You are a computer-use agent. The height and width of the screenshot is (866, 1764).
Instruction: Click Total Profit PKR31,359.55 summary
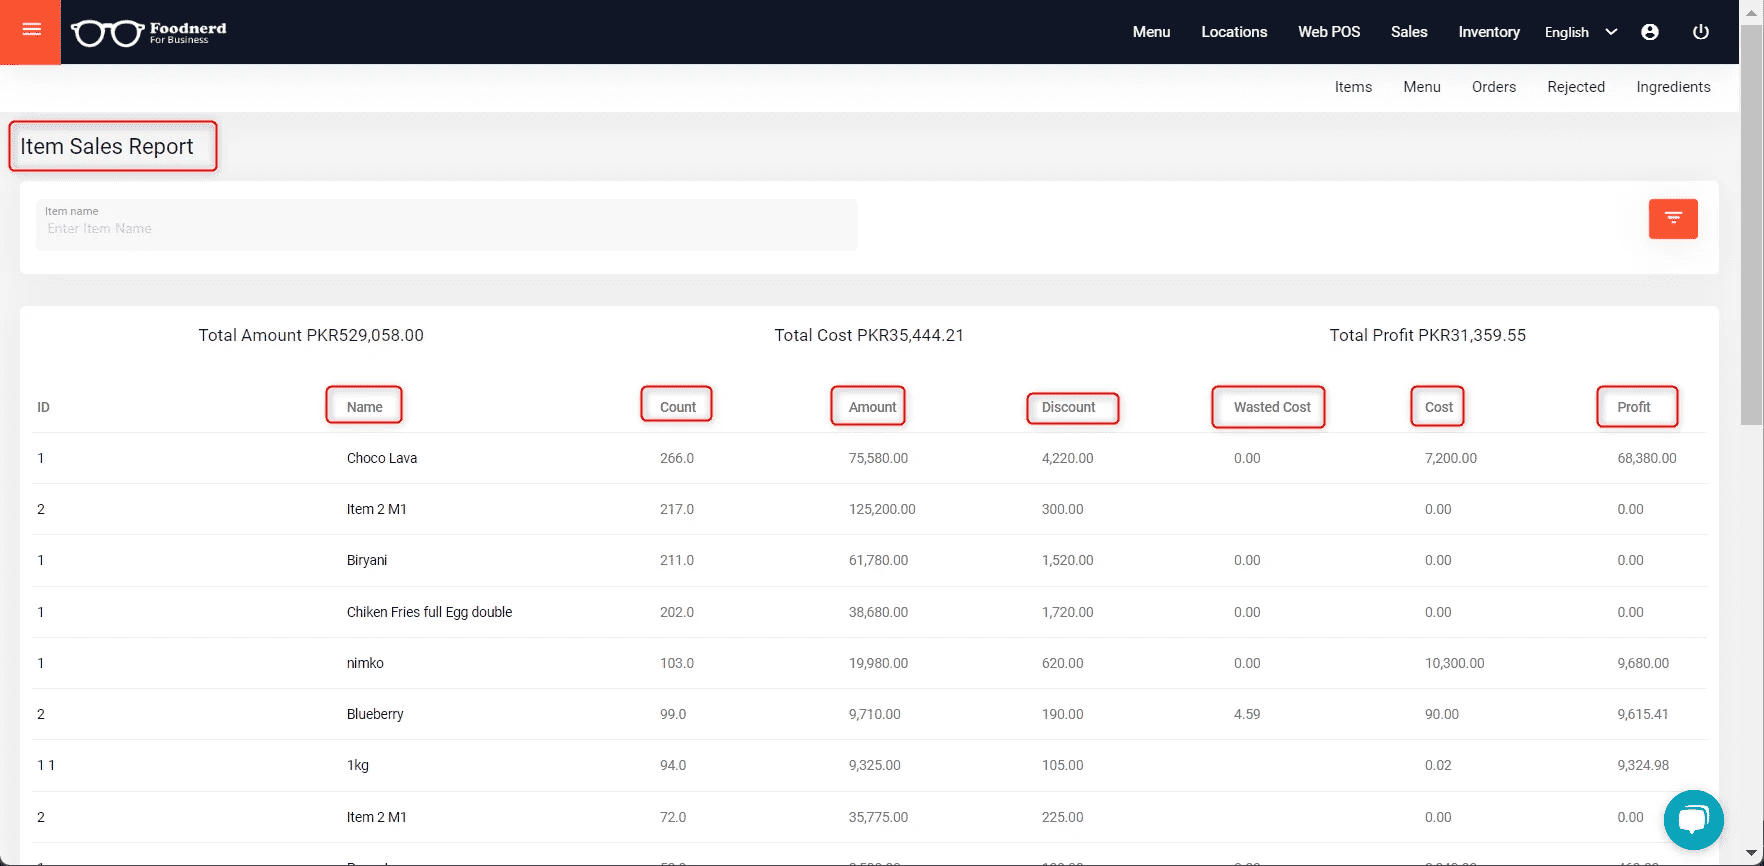pos(1427,335)
